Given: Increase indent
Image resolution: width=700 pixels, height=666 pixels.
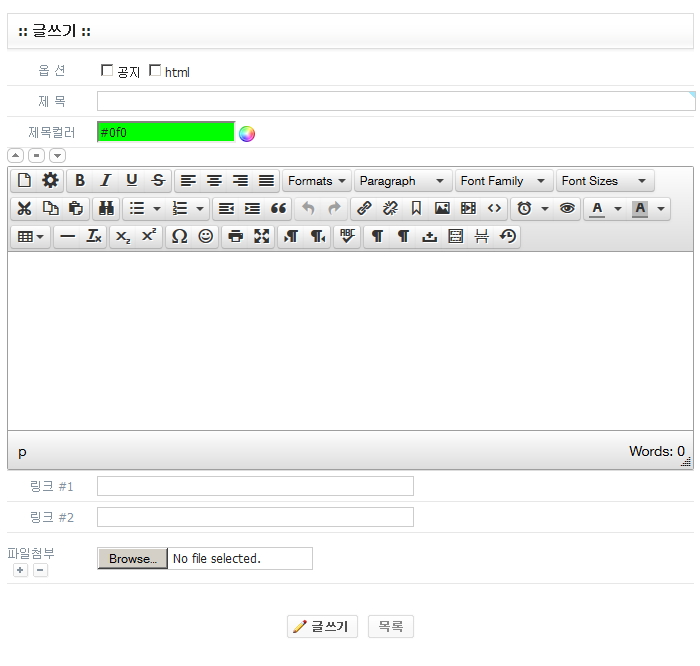Looking at the screenshot, I should pos(252,208).
